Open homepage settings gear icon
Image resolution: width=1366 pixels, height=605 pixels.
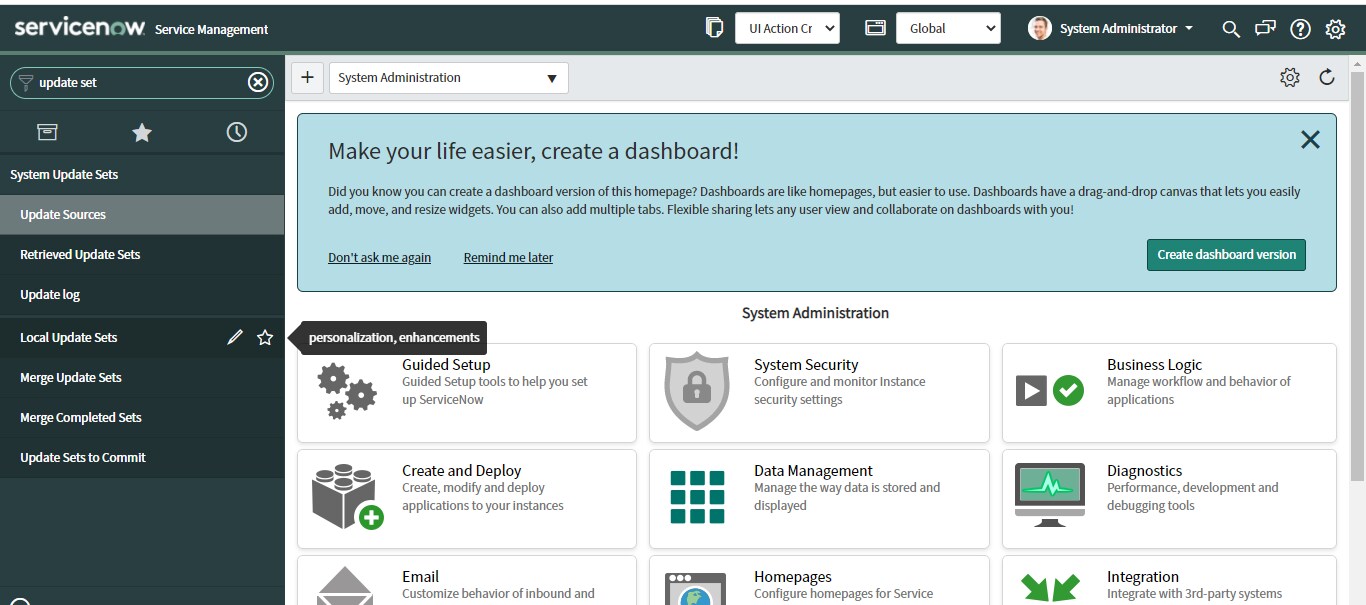1289,77
